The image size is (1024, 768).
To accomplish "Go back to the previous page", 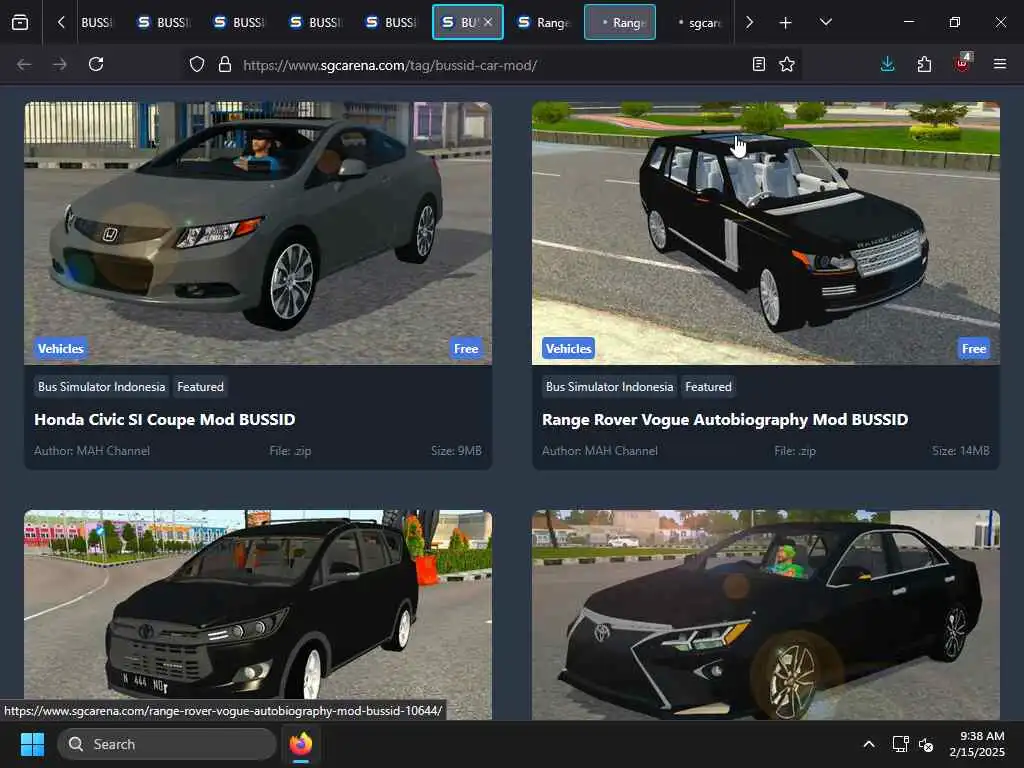I will [24, 64].
